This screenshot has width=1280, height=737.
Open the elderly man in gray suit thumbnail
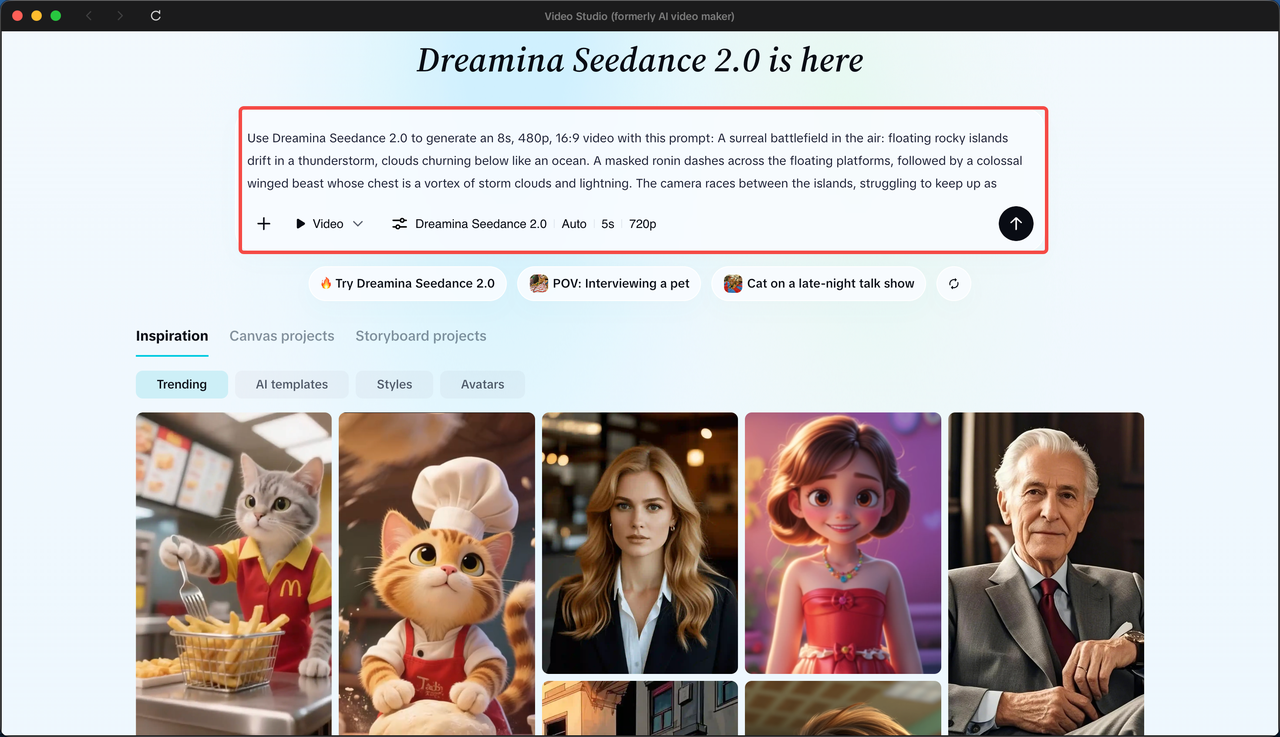[1046, 574]
